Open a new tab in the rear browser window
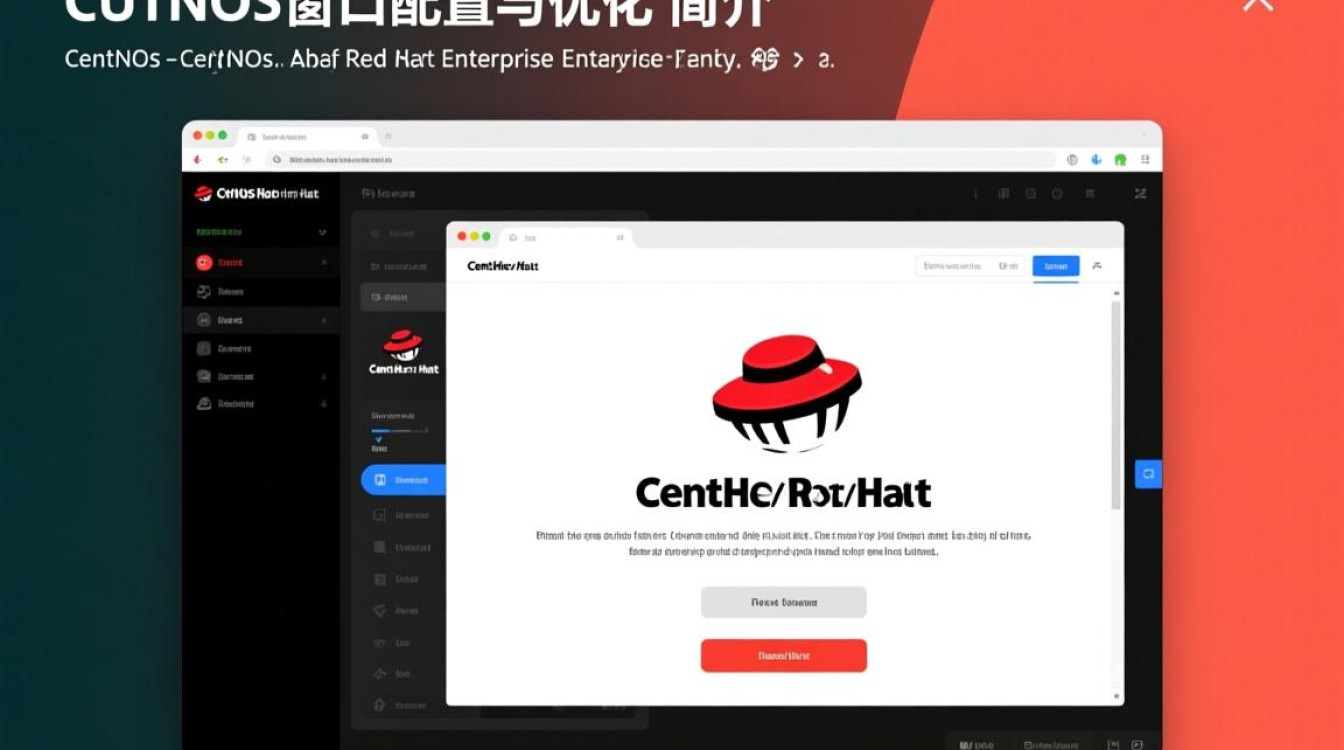Image resolution: width=1344 pixels, height=750 pixels. point(388,135)
